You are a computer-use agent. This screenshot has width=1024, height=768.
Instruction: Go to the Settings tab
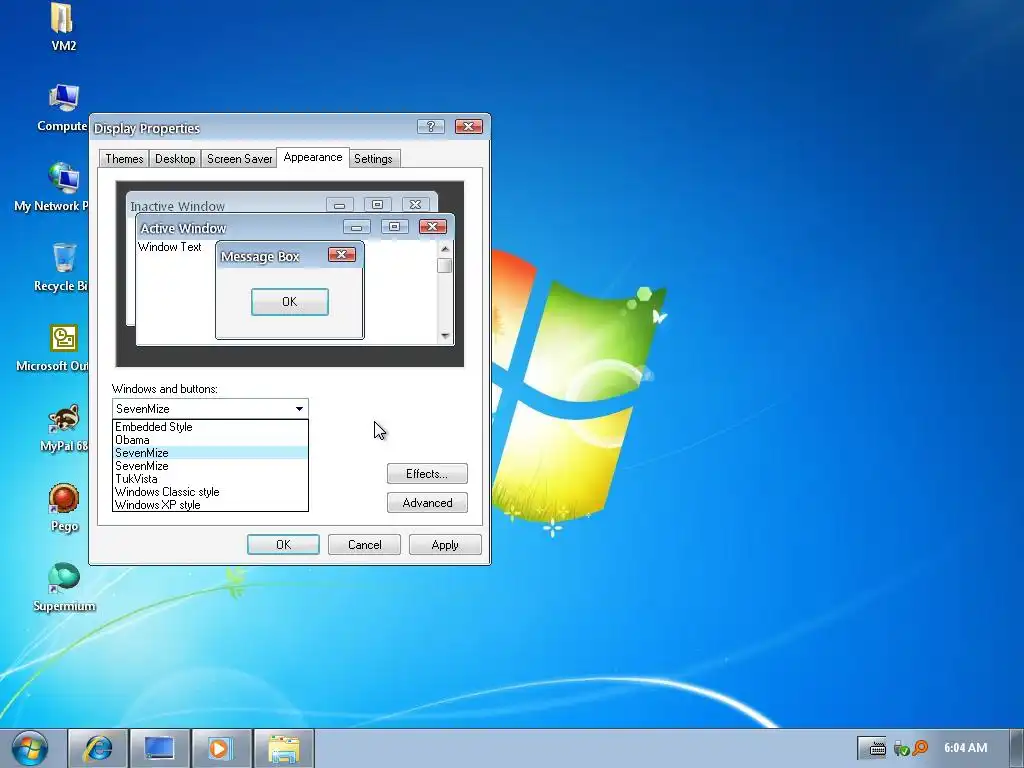coord(374,159)
